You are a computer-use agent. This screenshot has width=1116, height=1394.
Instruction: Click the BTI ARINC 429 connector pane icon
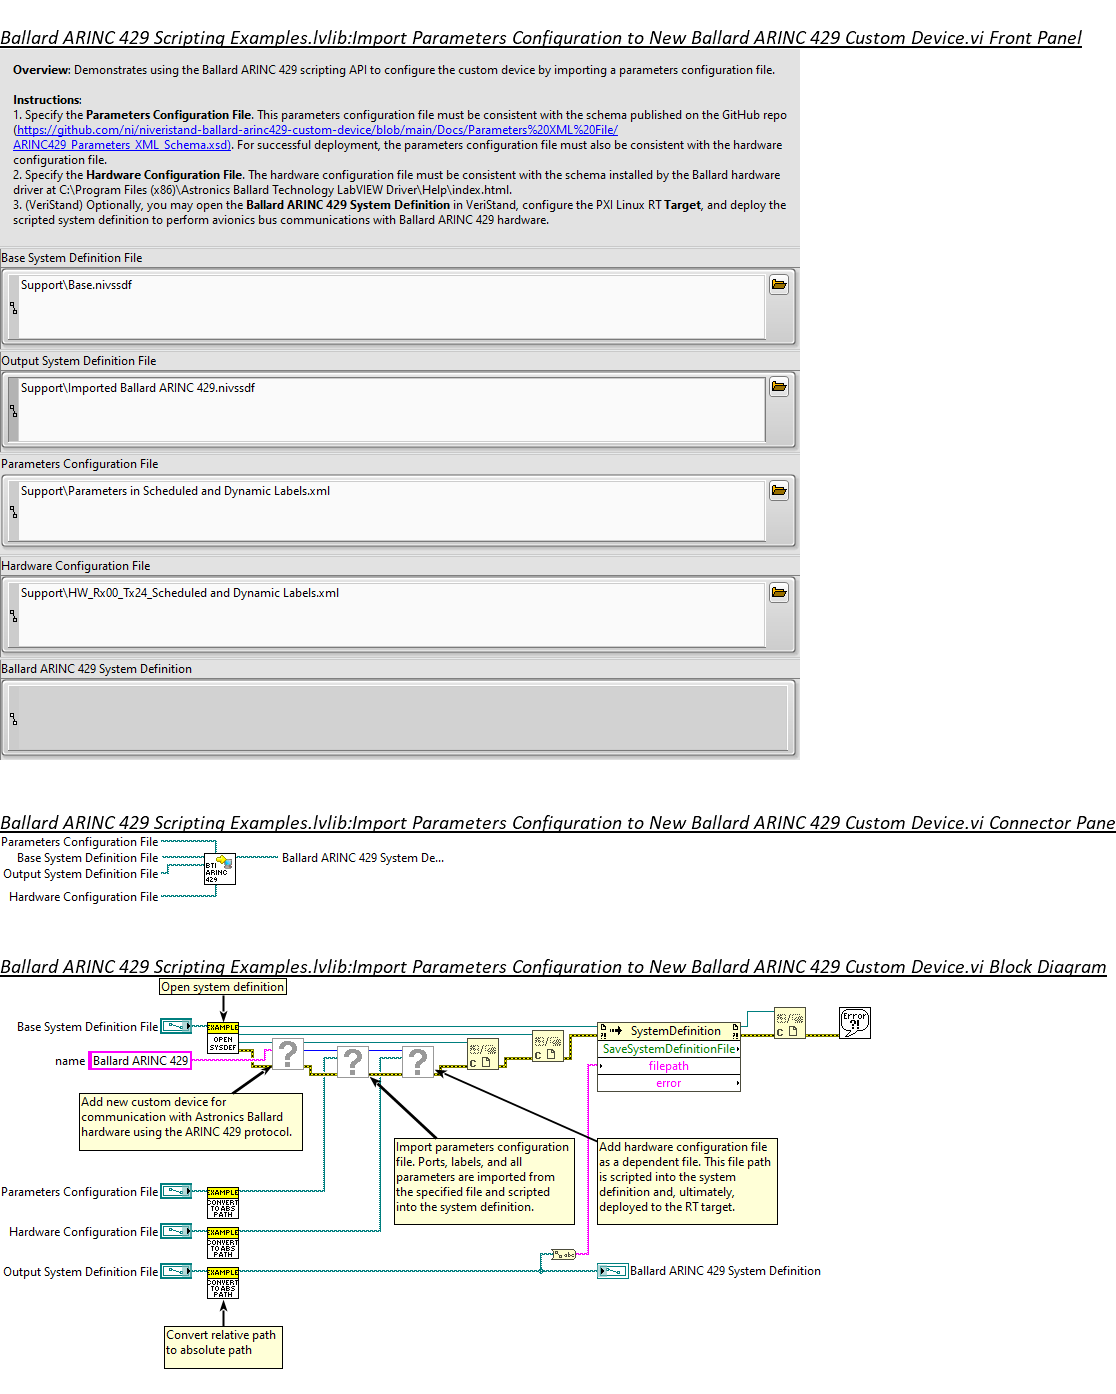220,868
